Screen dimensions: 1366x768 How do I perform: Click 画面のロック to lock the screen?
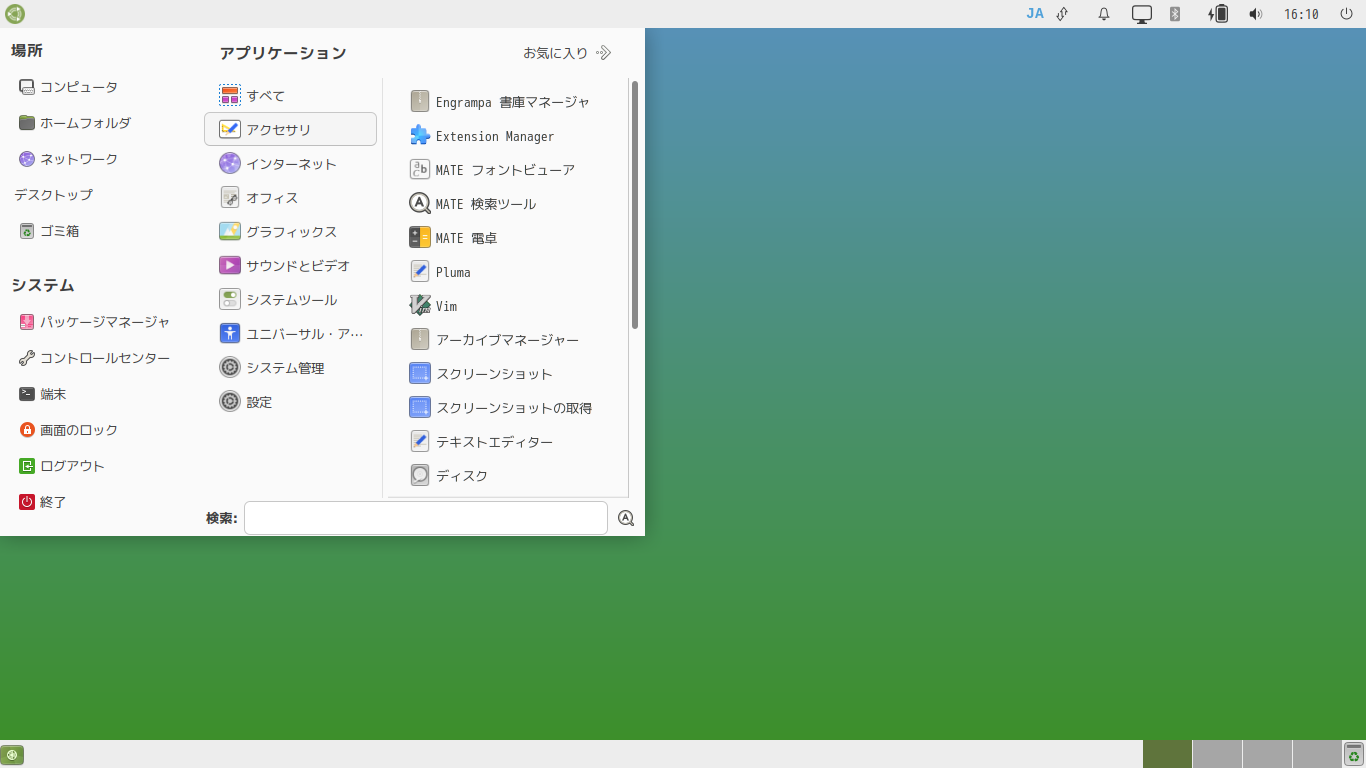pyautogui.click(x=68, y=430)
